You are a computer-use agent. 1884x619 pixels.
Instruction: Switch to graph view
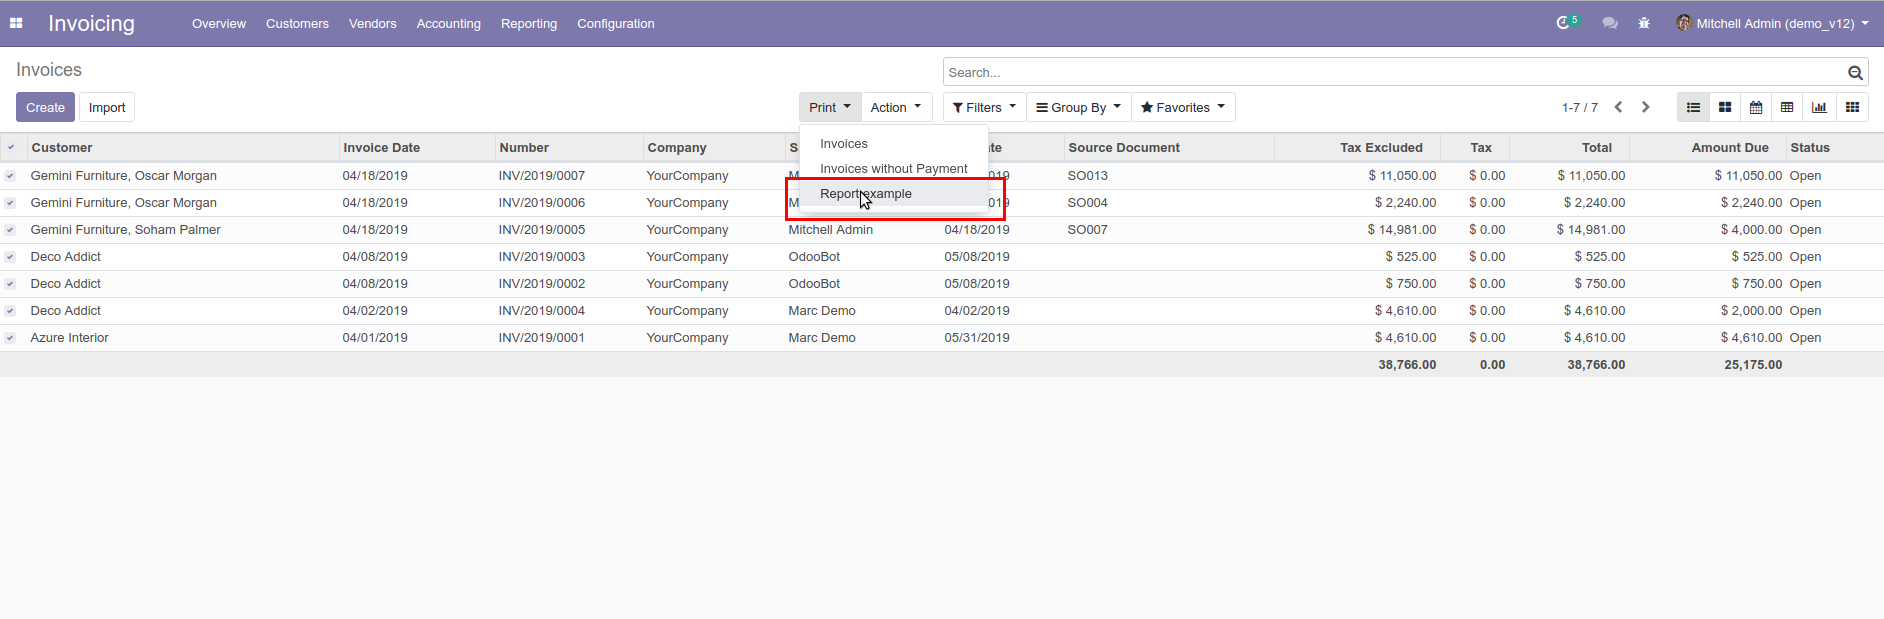pos(1819,107)
